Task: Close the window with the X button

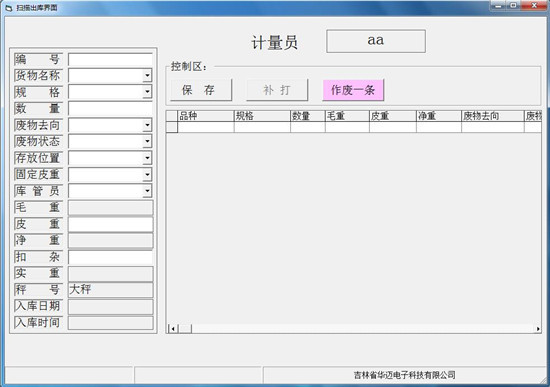Action: (x=534, y=5)
